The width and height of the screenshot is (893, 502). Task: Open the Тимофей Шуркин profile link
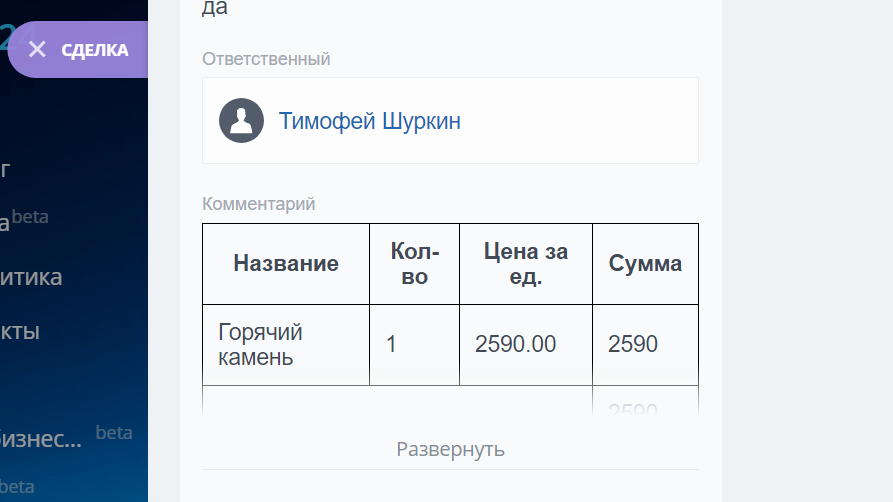tap(369, 122)
